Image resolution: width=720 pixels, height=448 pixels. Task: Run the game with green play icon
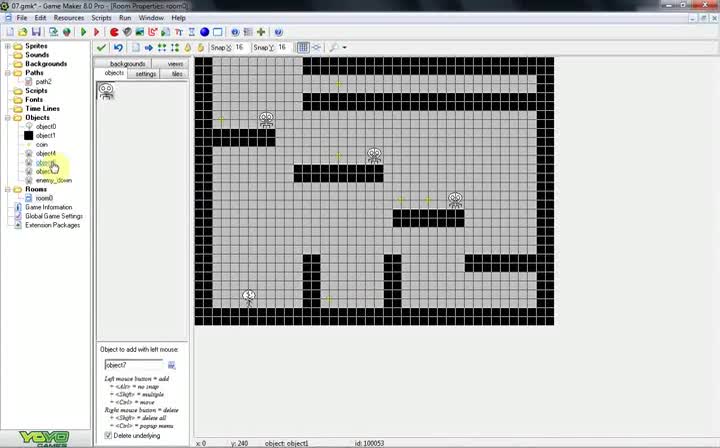[84, 32]
